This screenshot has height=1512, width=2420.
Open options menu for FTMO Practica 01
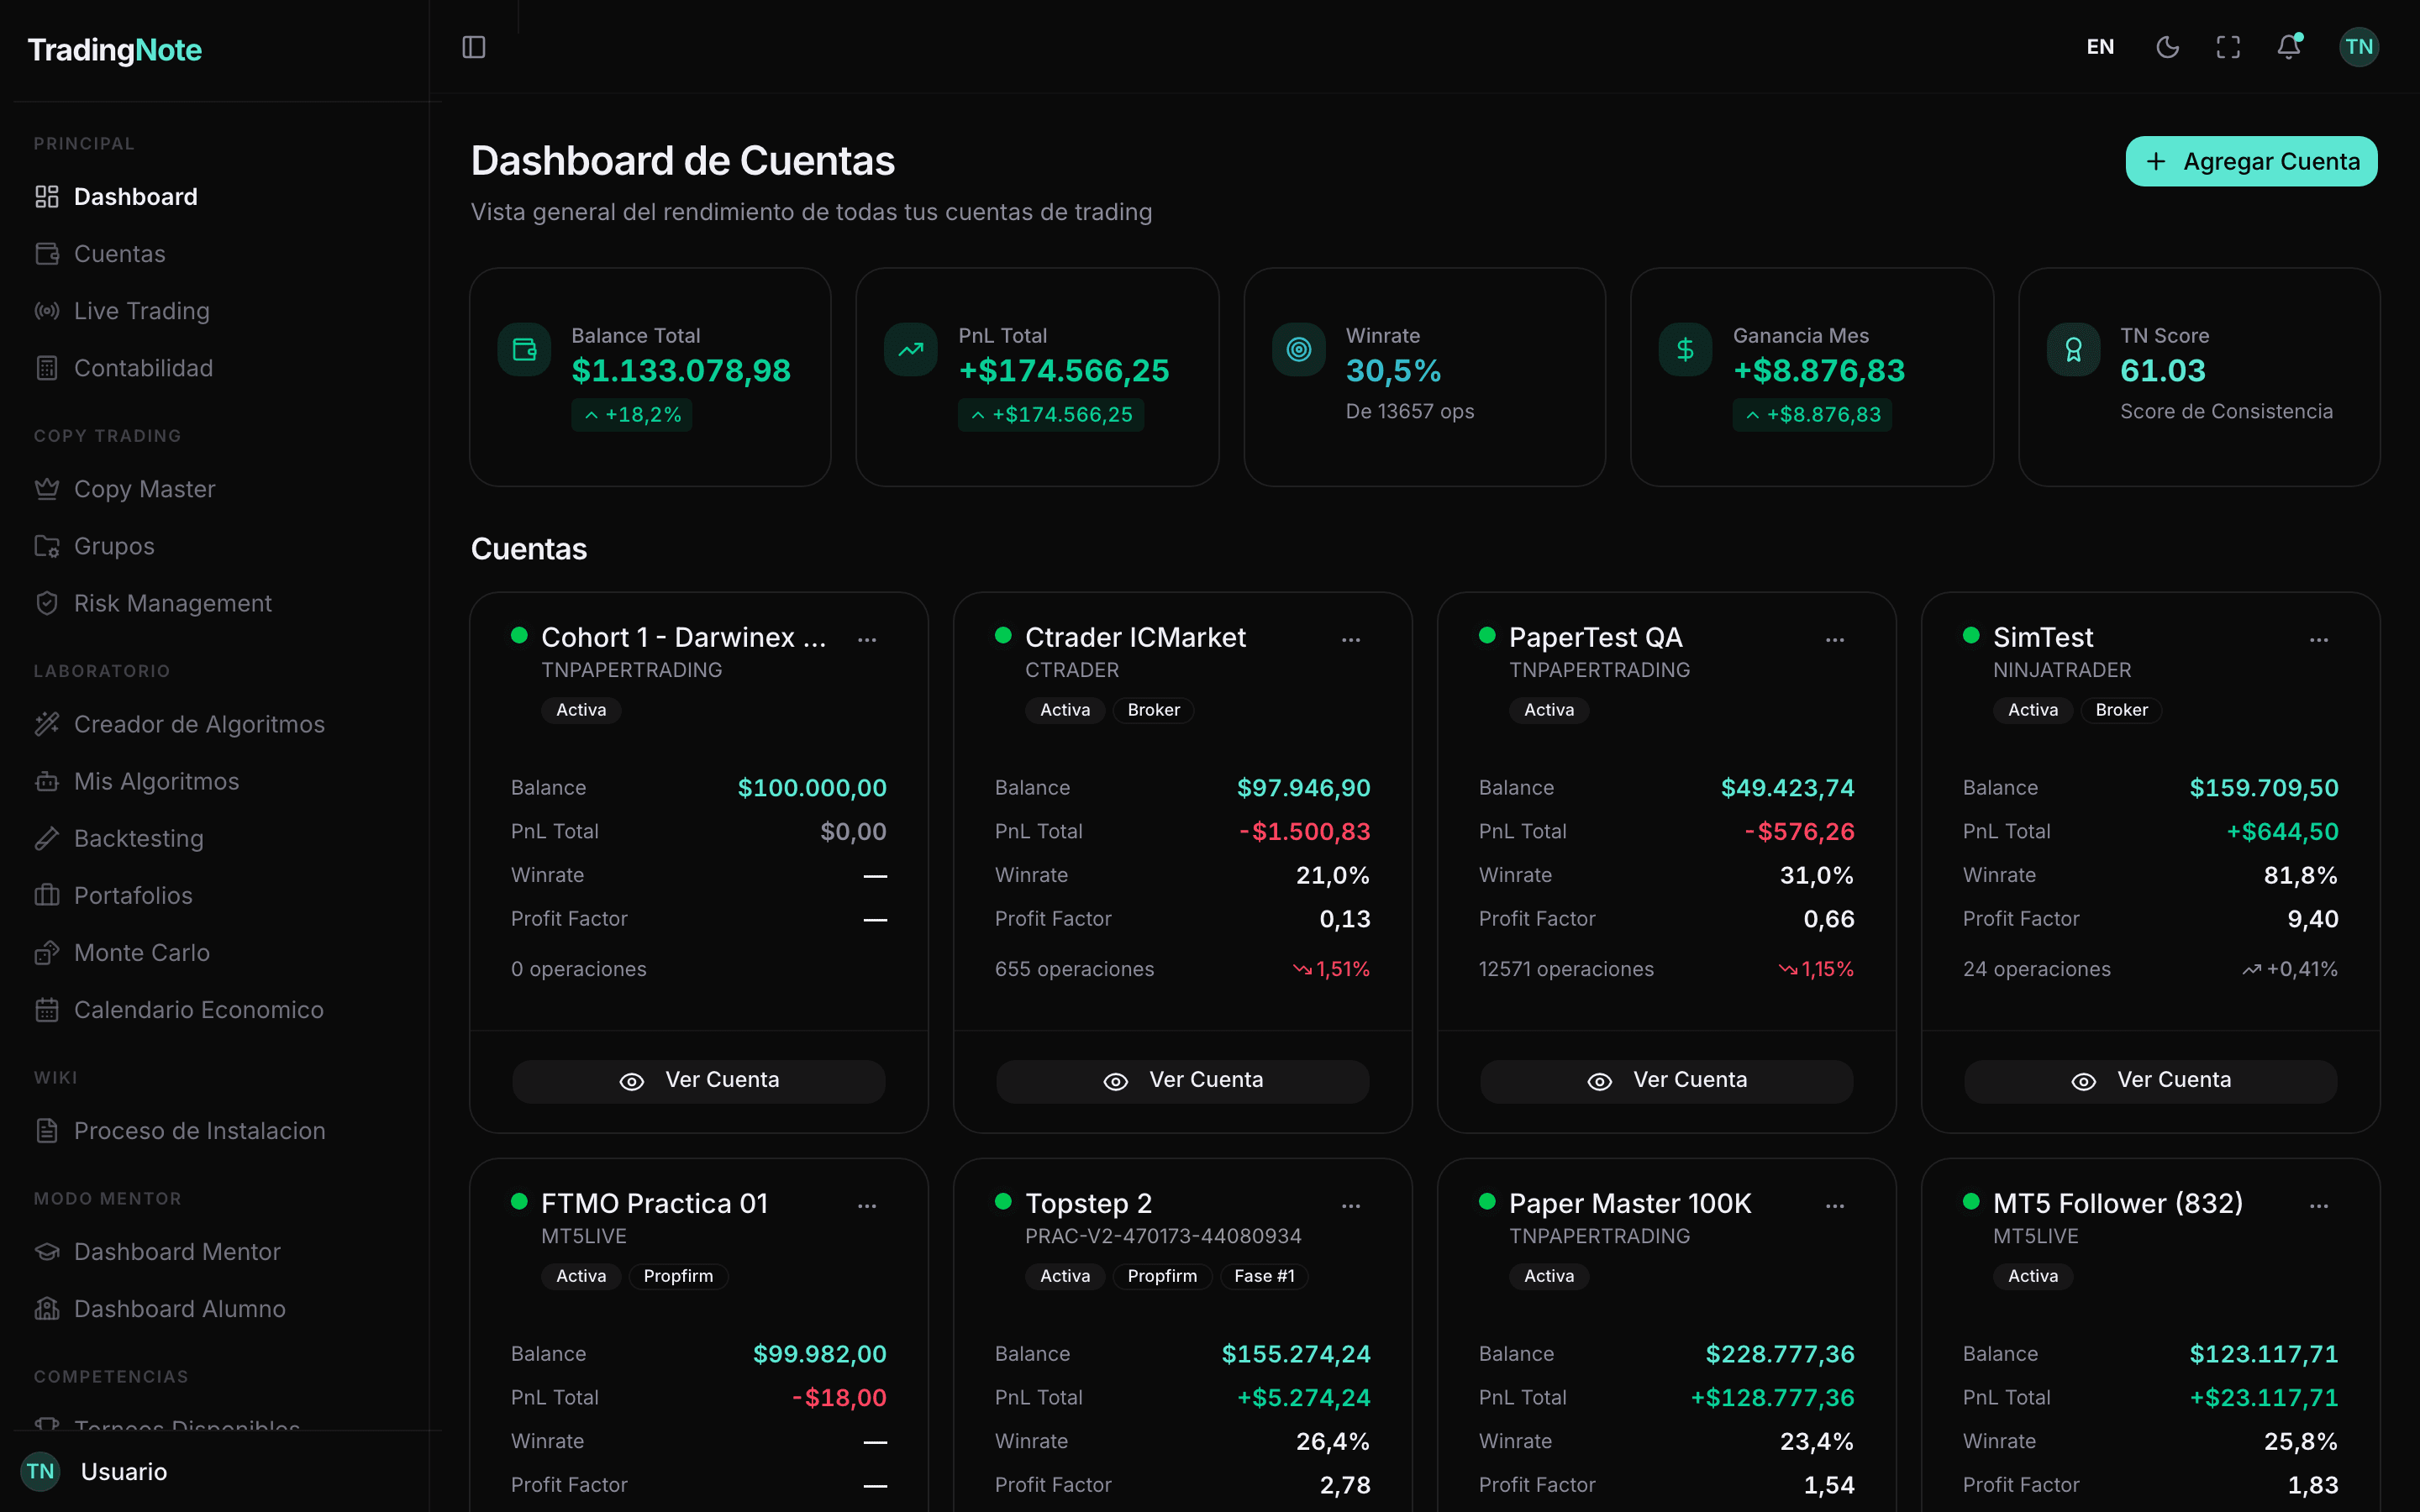tap(867, 1205)
